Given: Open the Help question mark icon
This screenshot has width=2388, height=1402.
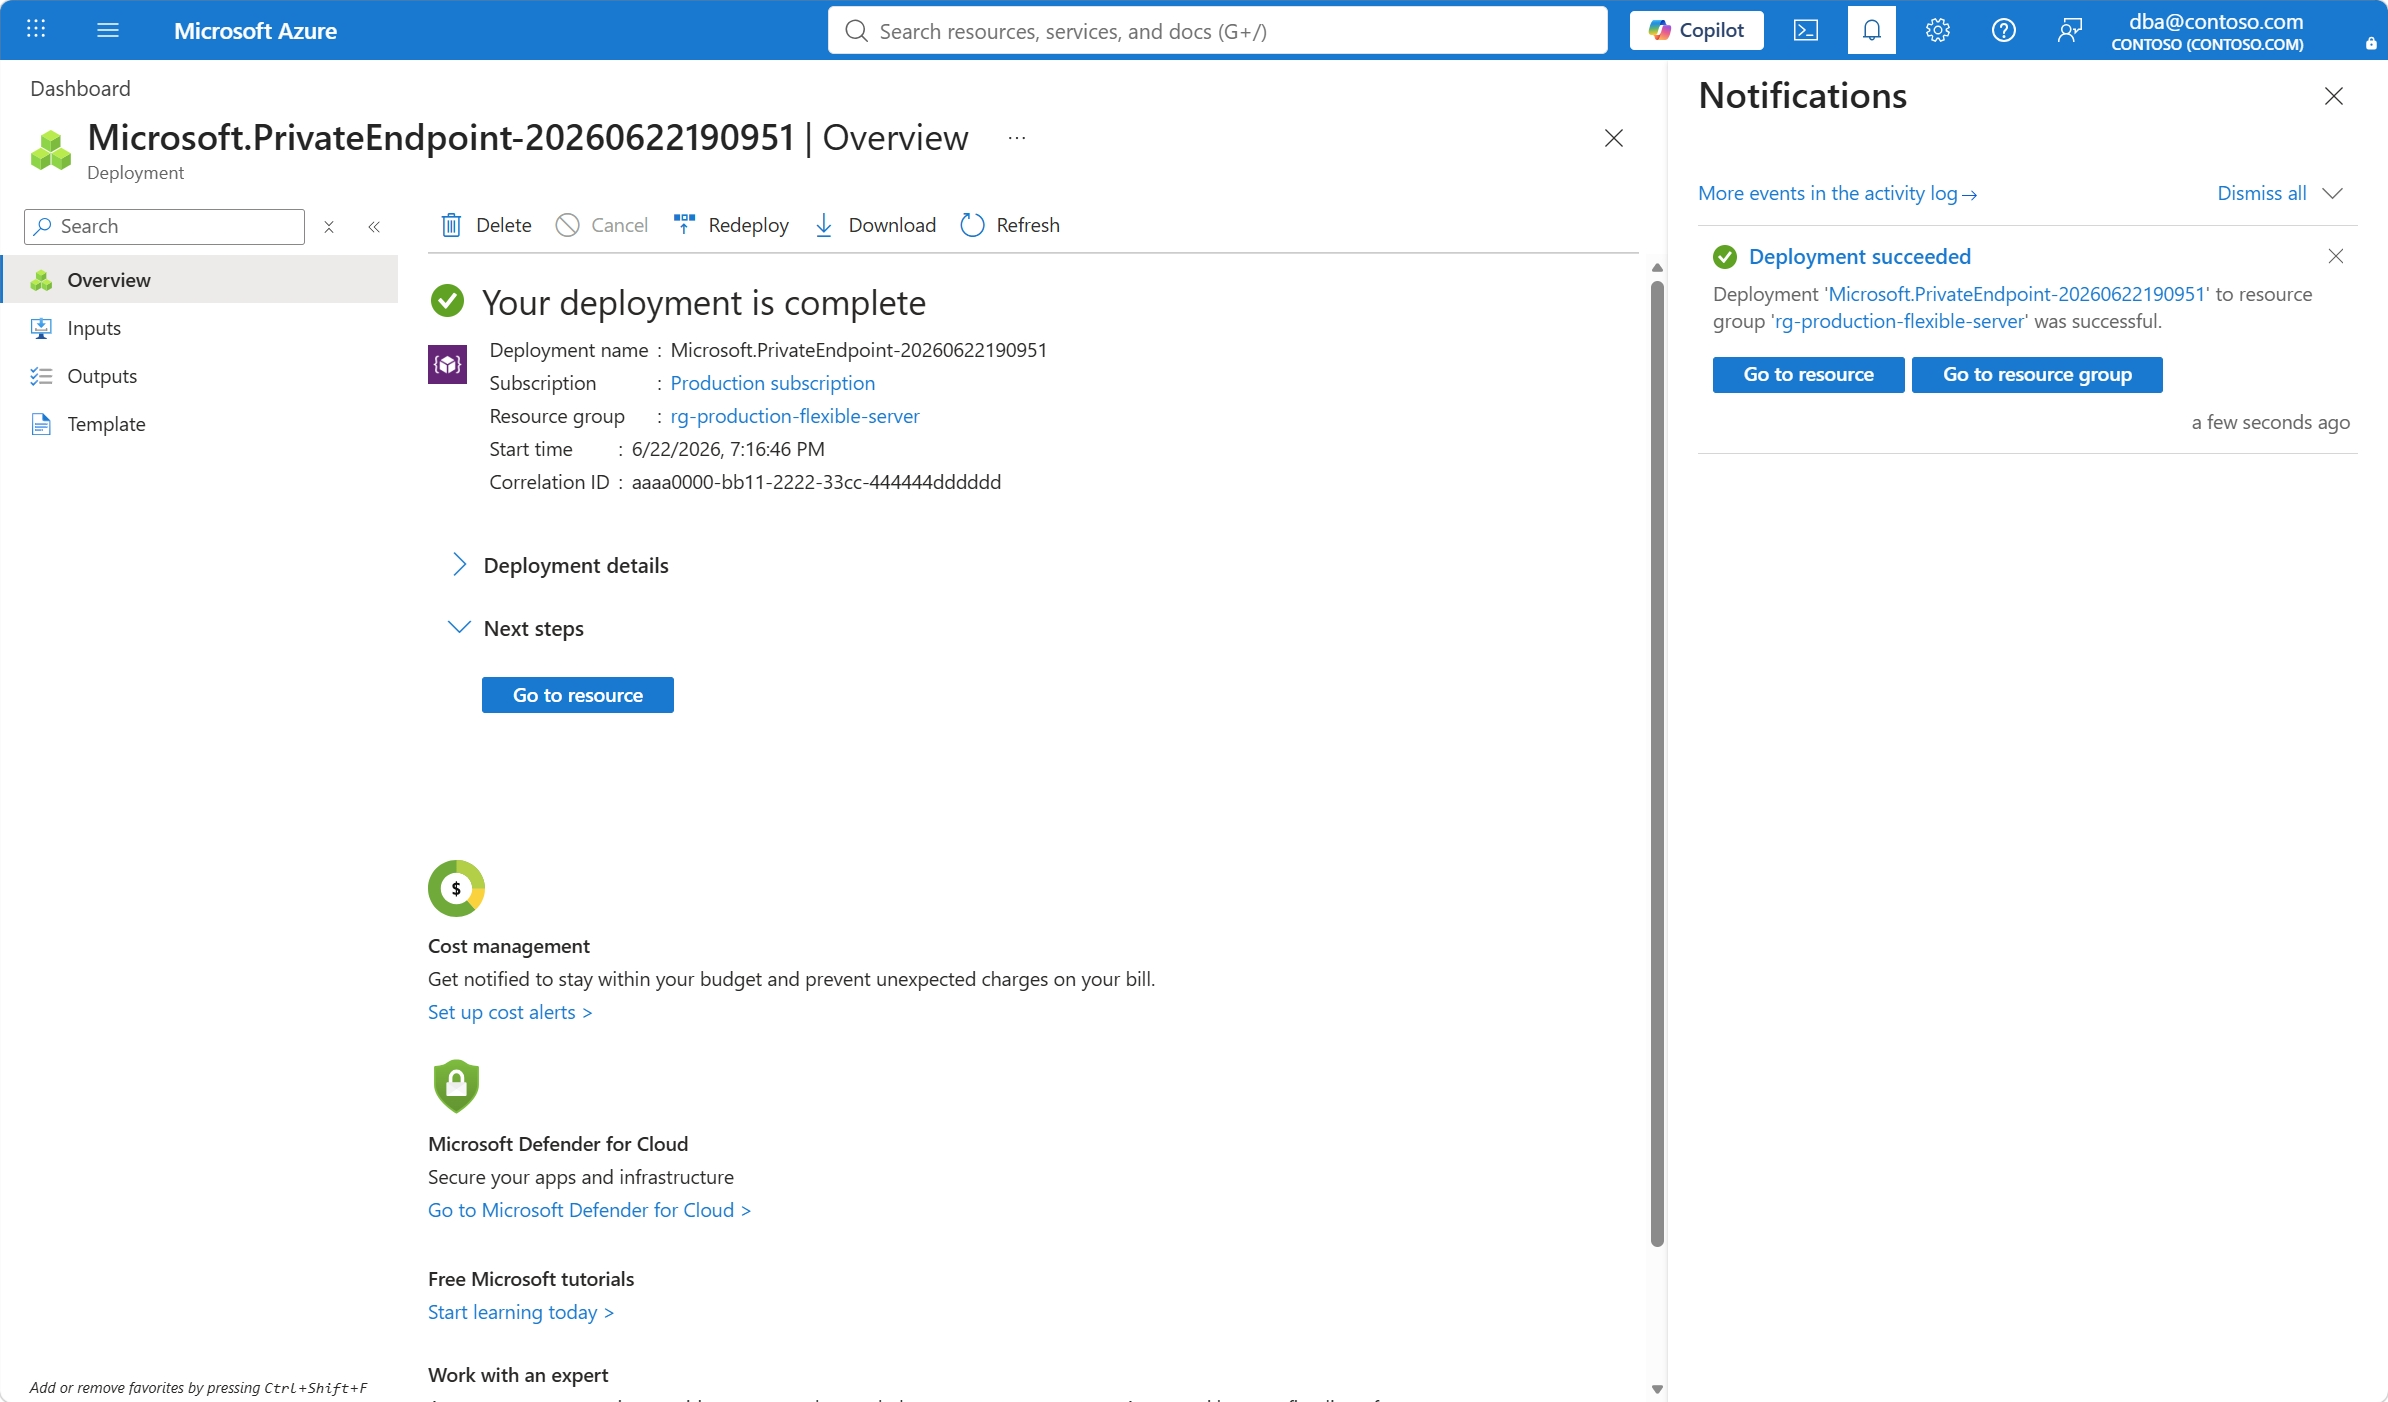Looking at the screenshot, I should (2003, 30).
